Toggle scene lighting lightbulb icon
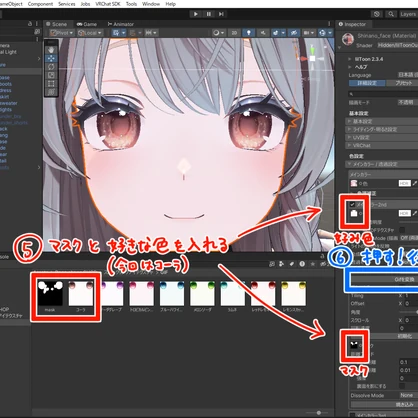The image size is (418, 418). click(x=248, y=33)
